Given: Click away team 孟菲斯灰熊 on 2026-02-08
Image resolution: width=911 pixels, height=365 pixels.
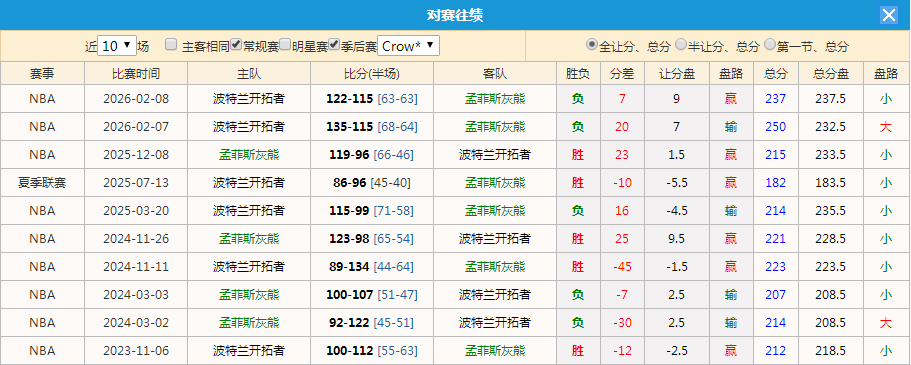Looking at the screenshot, I should [x=495, y=99].
